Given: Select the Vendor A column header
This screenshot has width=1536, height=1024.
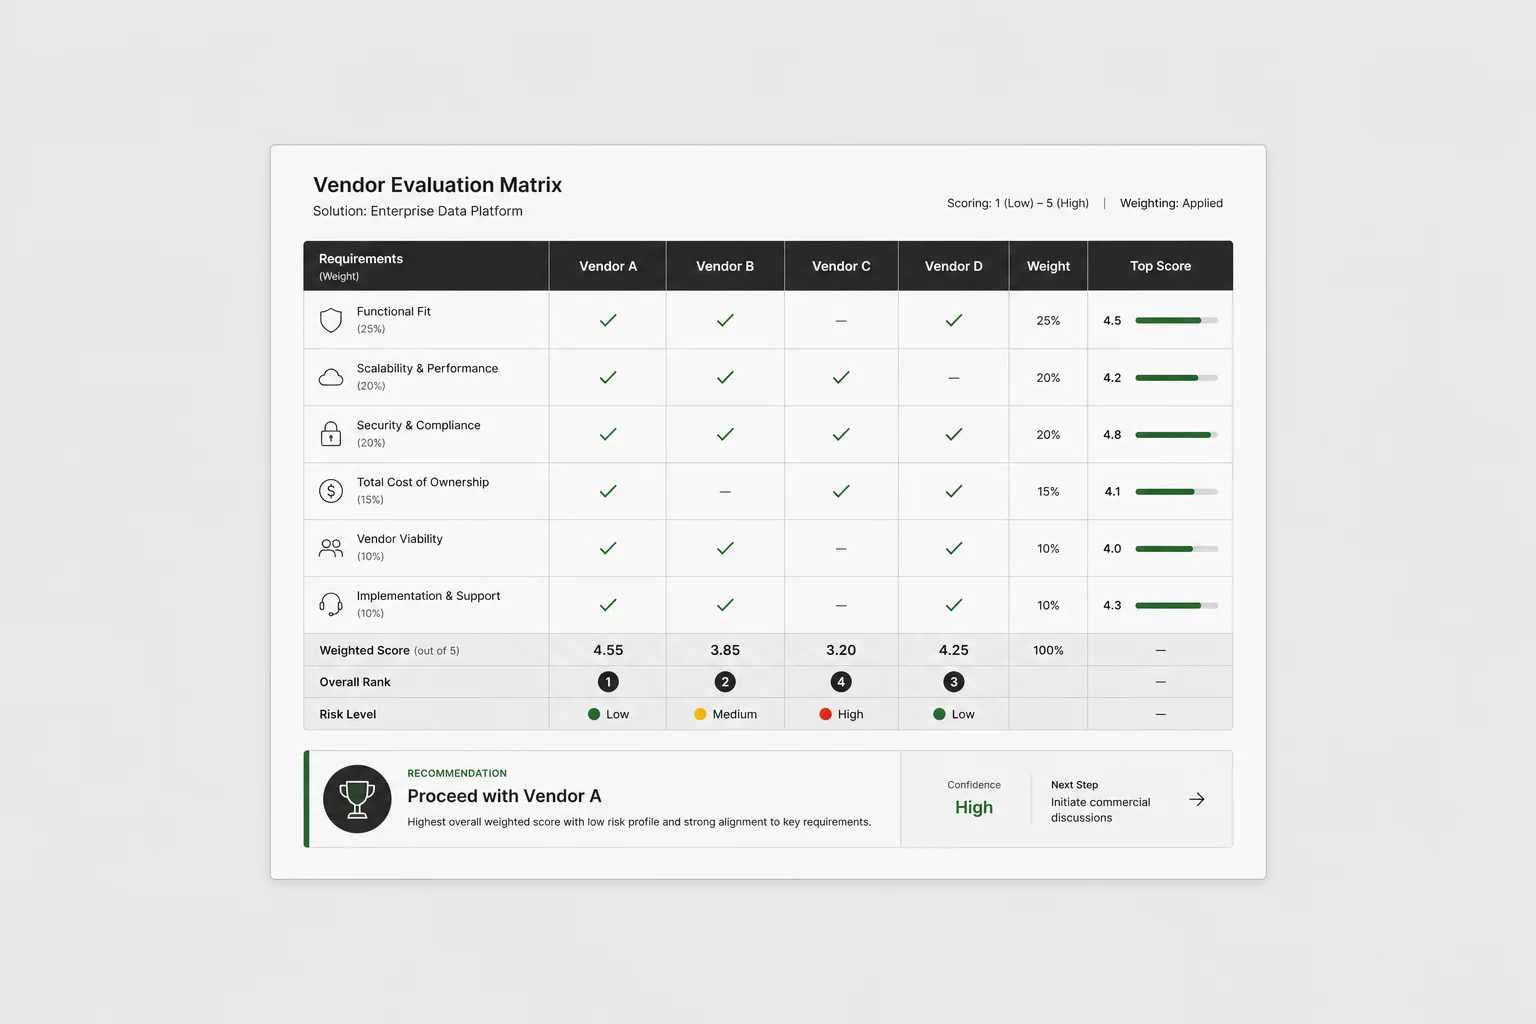Looking at the screenshot, I should [608, 266].
